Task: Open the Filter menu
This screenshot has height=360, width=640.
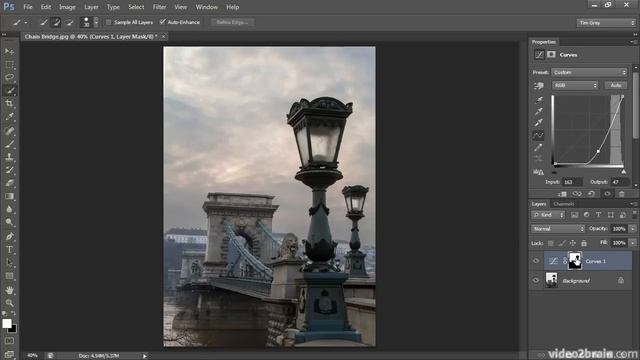Action: coord(159,7)
